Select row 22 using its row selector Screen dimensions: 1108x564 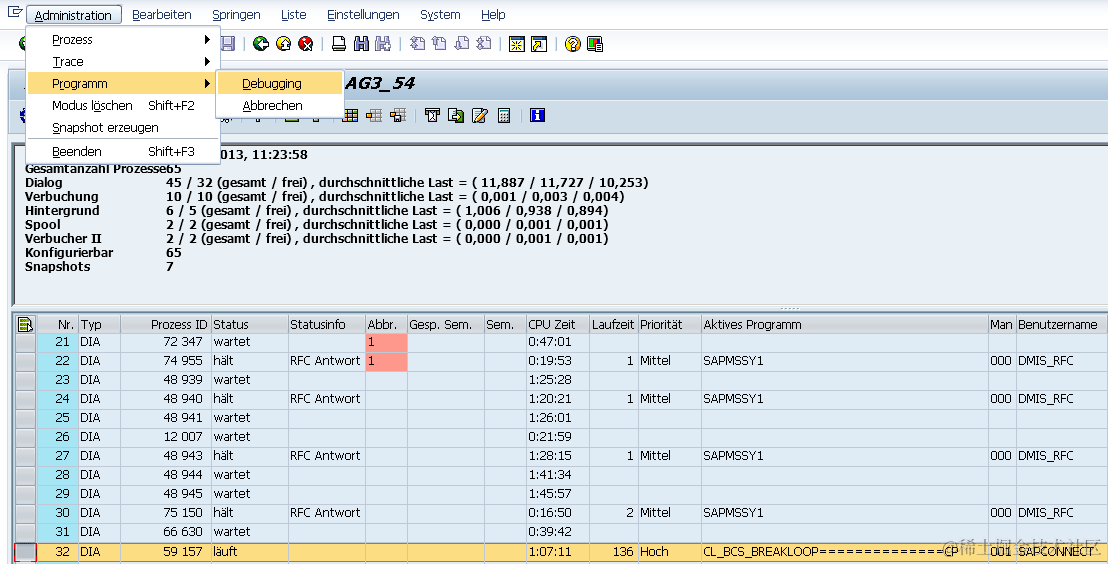tap(25, 360)
